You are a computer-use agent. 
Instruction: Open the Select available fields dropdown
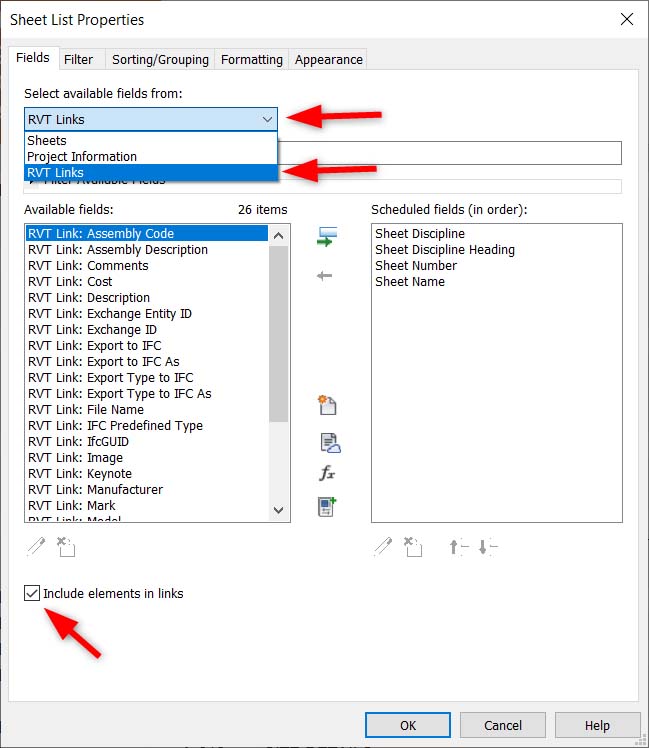click(150, 119)
